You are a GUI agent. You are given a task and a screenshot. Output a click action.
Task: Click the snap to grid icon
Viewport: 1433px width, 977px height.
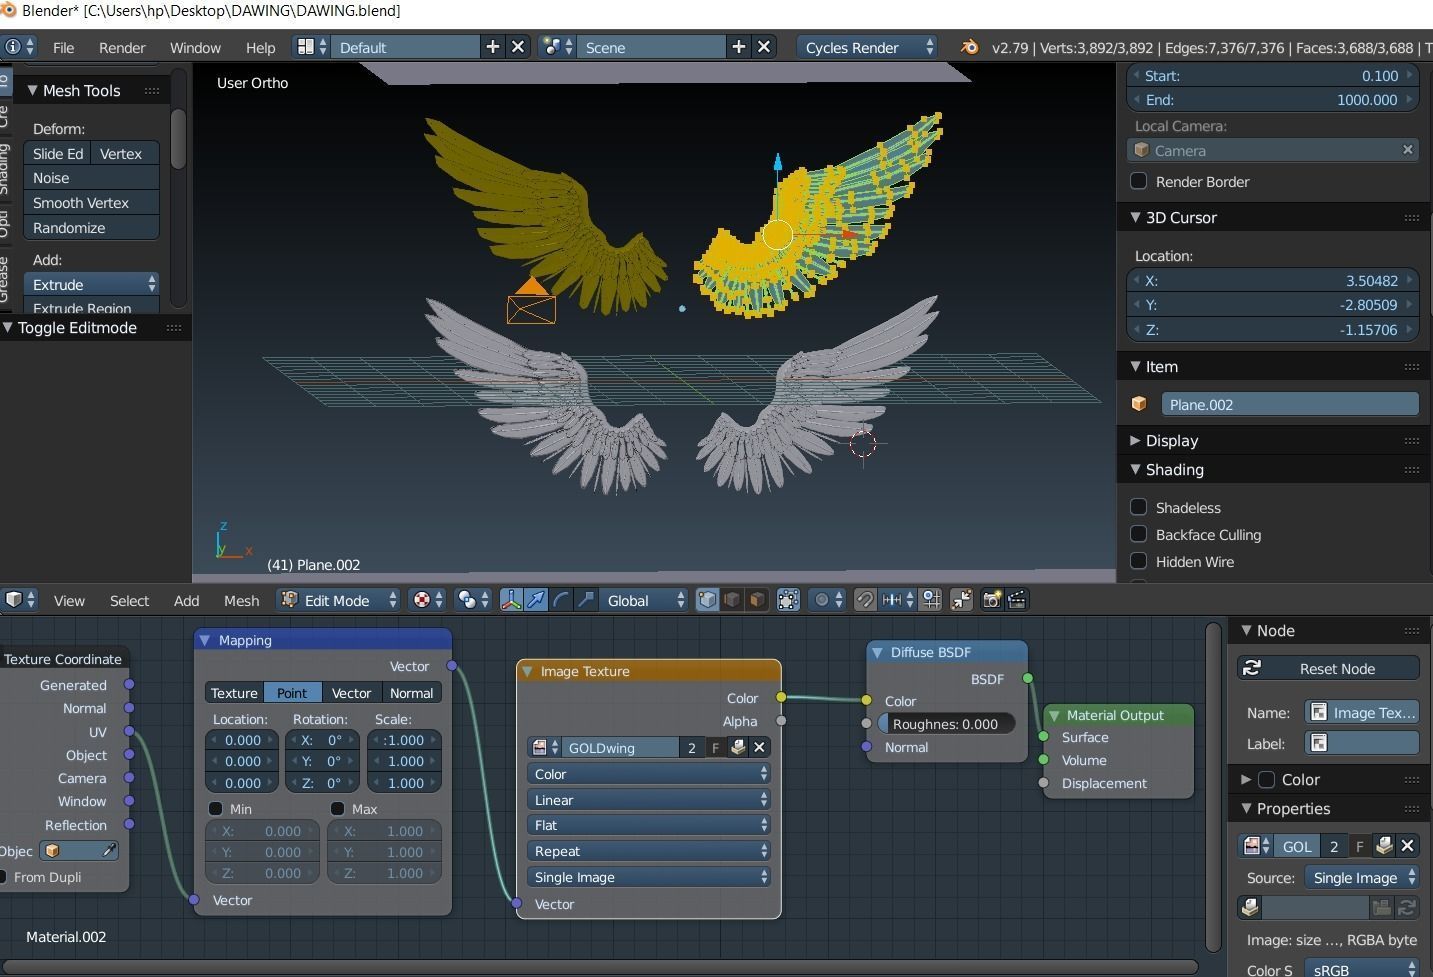(931, 600)
